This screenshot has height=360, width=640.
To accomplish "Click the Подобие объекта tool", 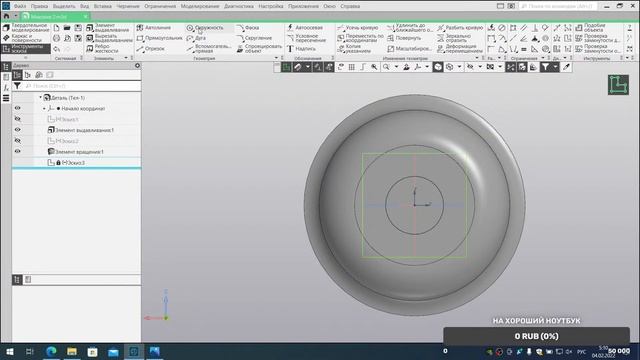I will (590, 28).
